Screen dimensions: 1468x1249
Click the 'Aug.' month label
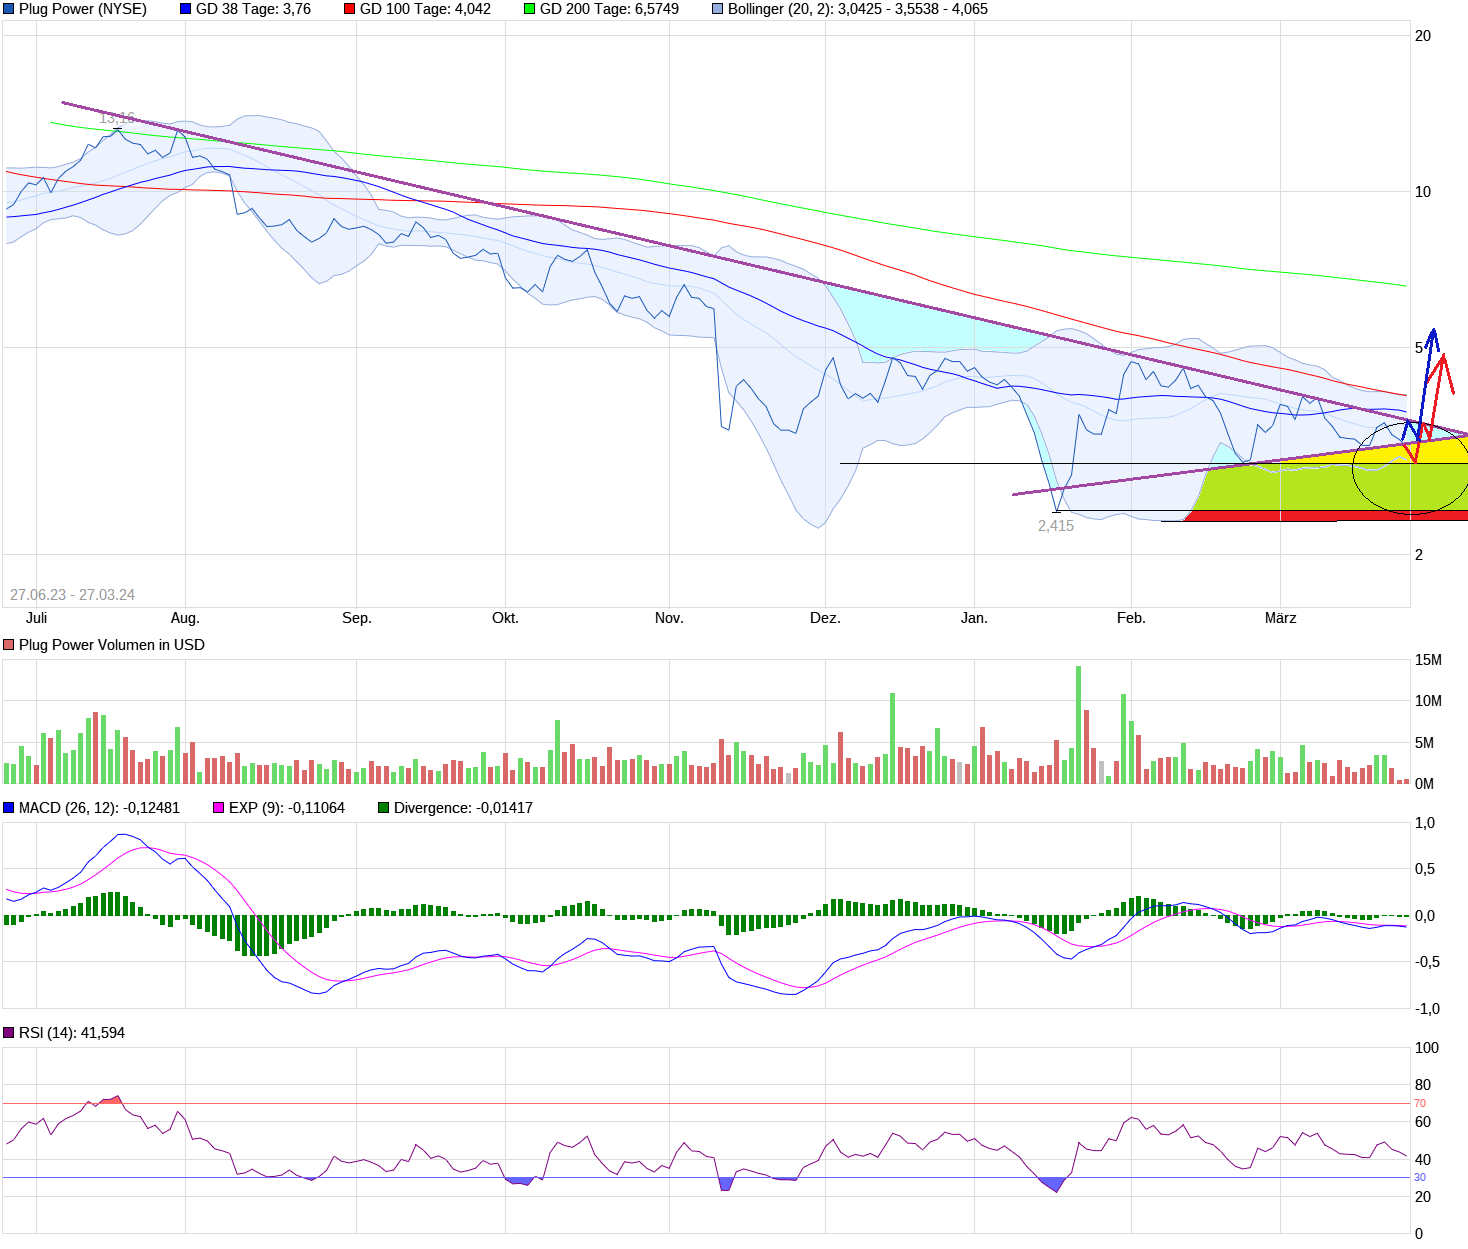coord(185,618)
